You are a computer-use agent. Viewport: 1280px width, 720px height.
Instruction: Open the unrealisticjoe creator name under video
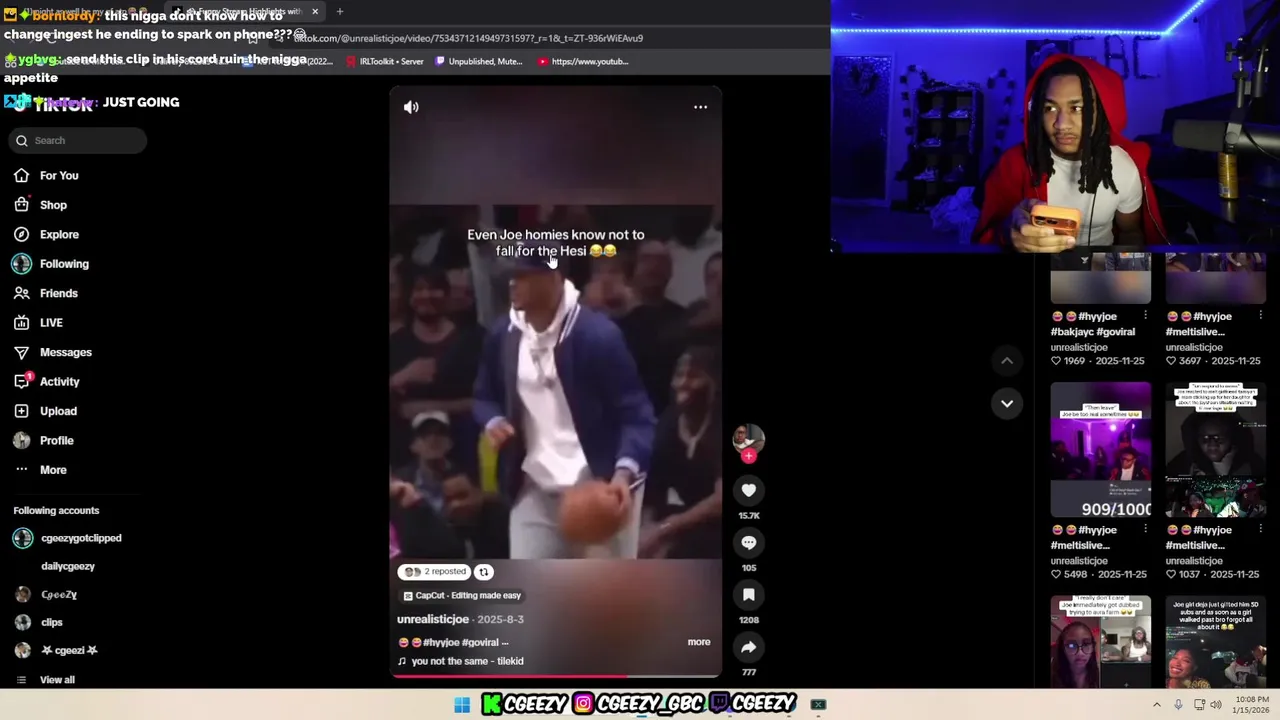pyautogui.click(x=433, y=619)
